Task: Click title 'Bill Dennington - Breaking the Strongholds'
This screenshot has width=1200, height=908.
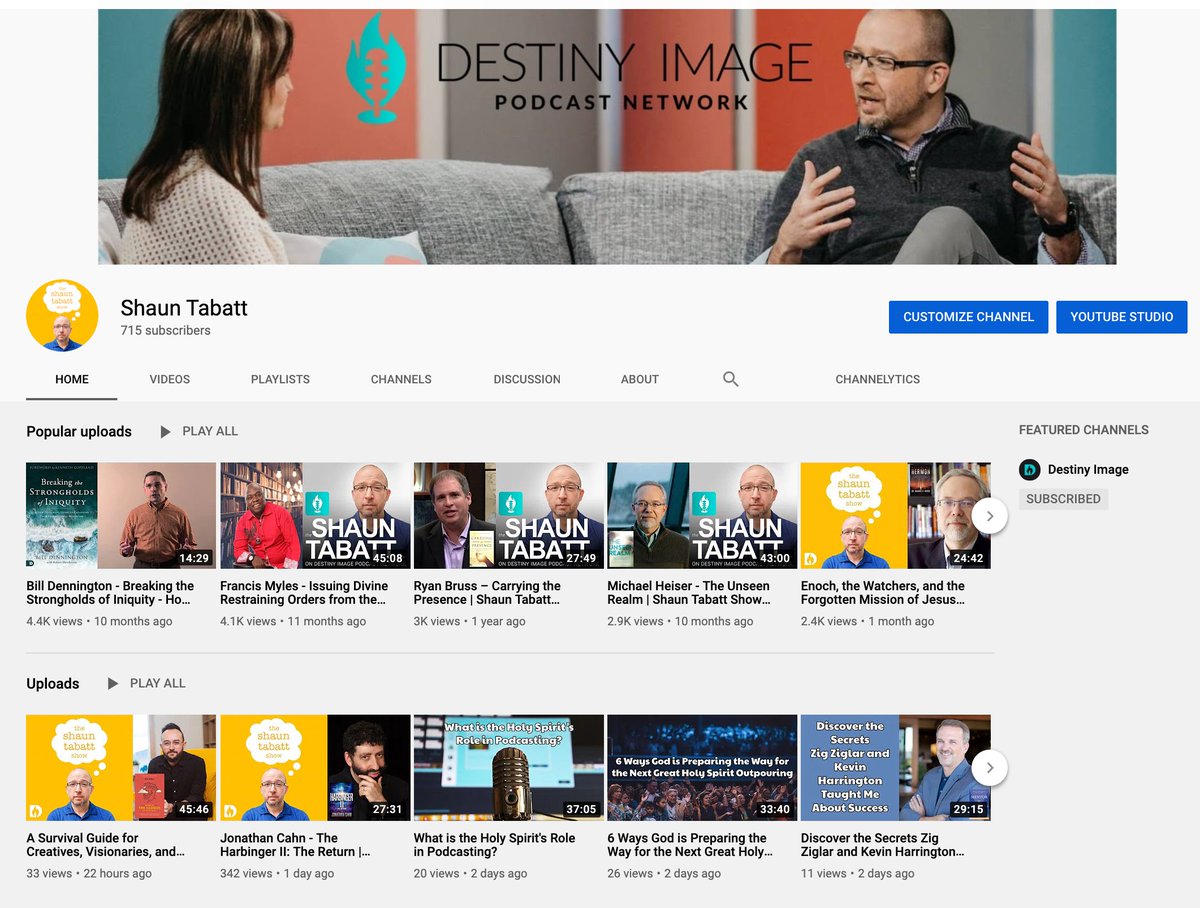Action: coord(110,593)
